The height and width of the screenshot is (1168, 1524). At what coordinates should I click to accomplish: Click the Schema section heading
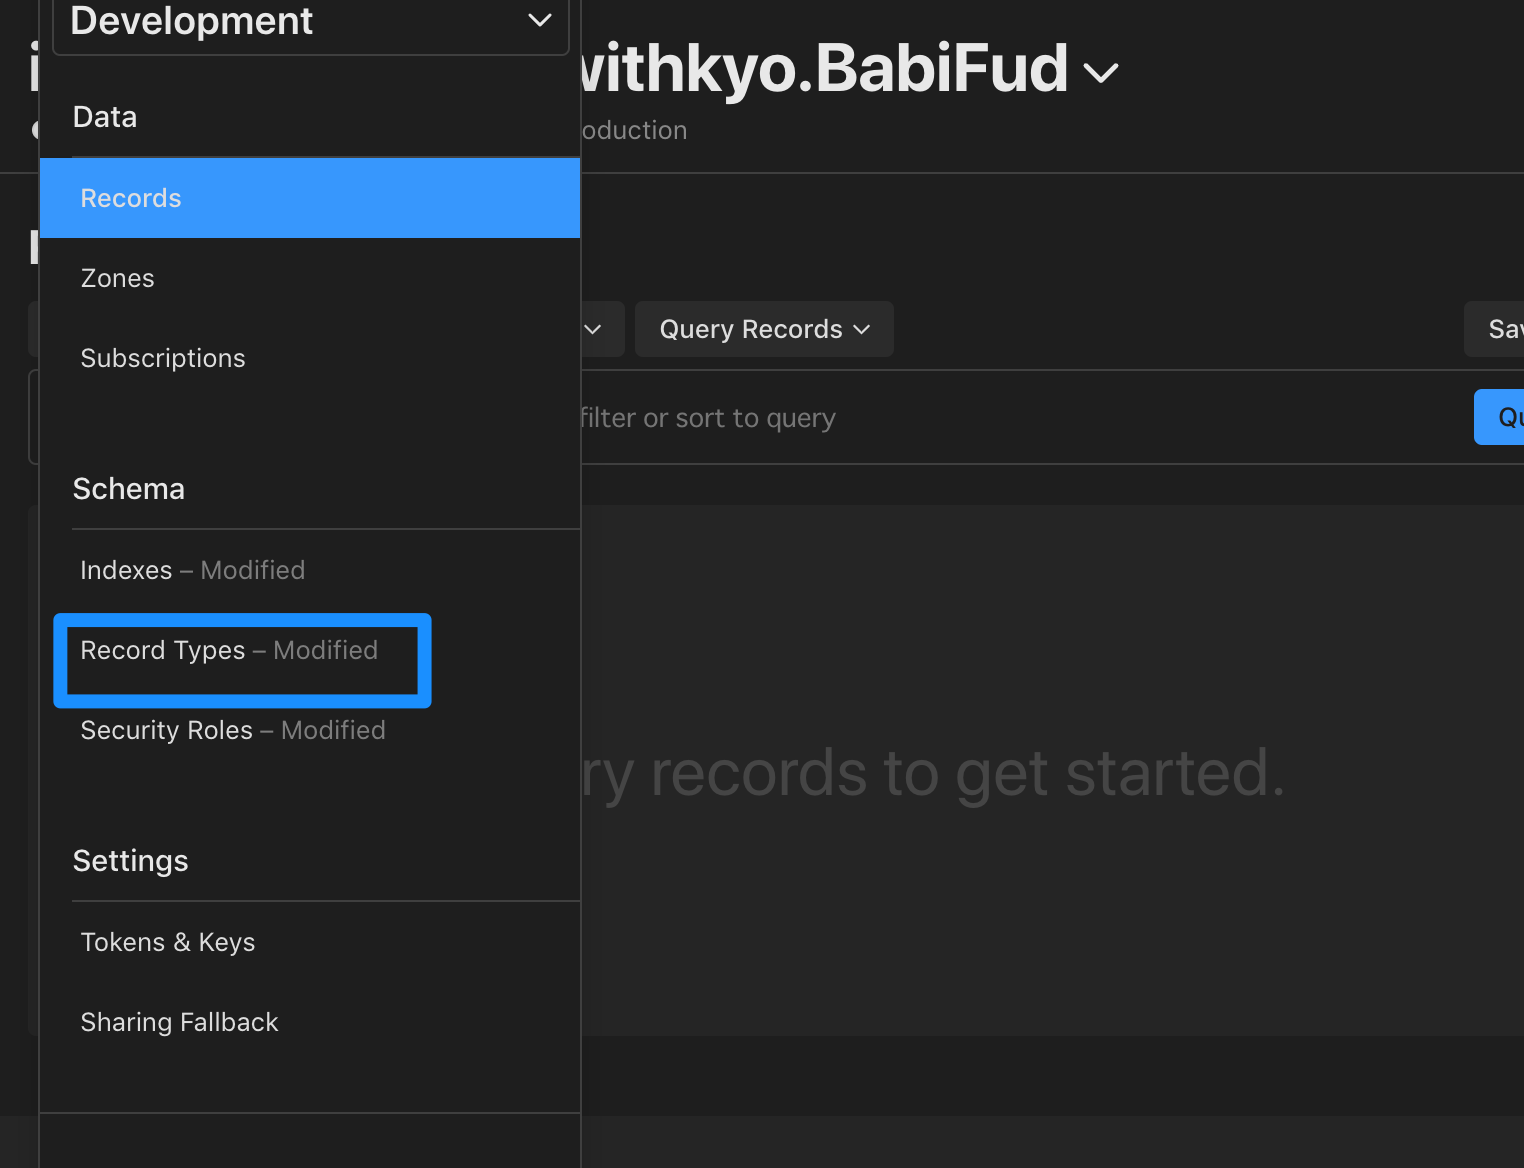pos(128,489)
